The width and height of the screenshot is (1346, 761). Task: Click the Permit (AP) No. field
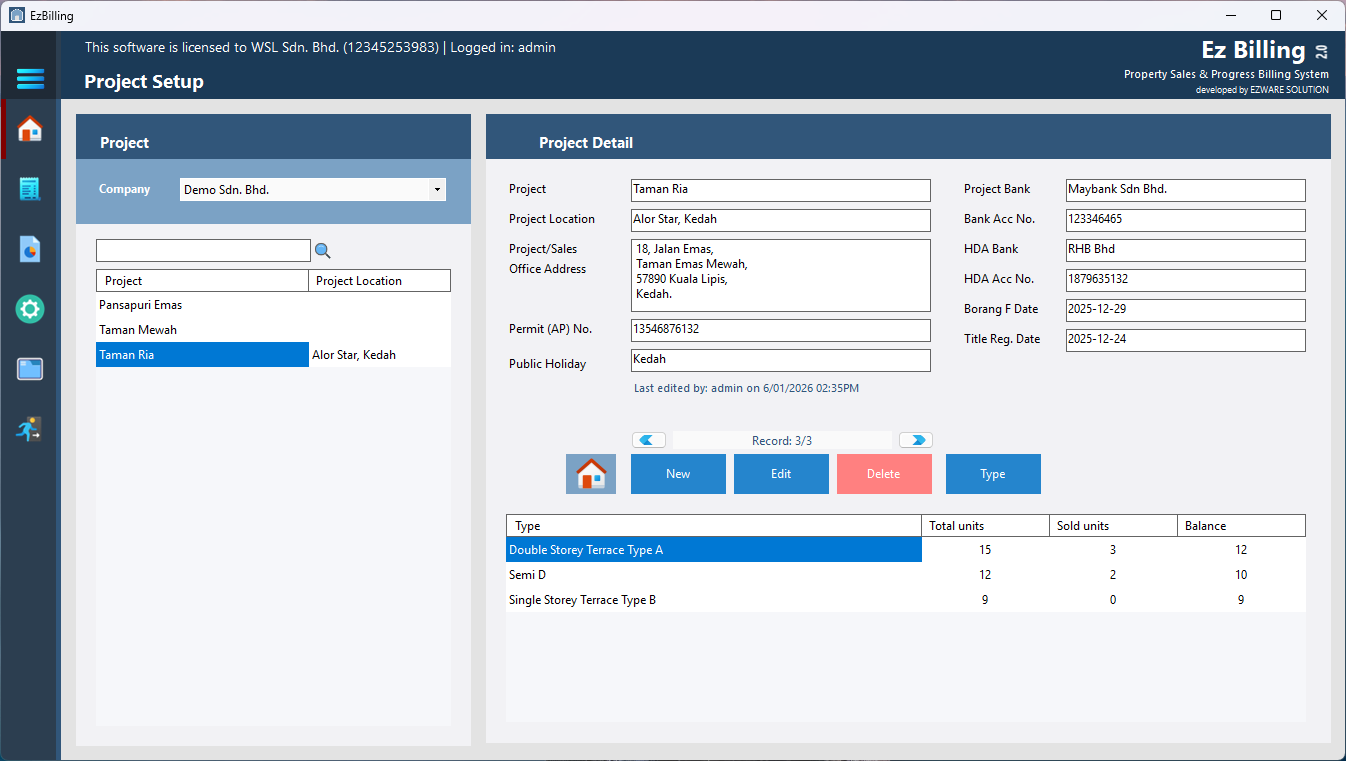pyautogui.click(x=781, y=330)
